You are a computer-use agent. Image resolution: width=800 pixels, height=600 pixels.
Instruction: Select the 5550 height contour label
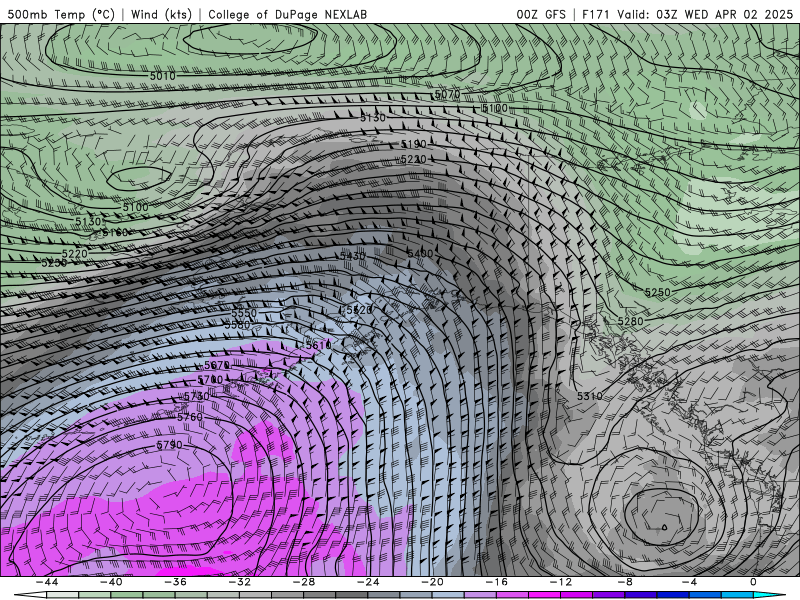244,313
